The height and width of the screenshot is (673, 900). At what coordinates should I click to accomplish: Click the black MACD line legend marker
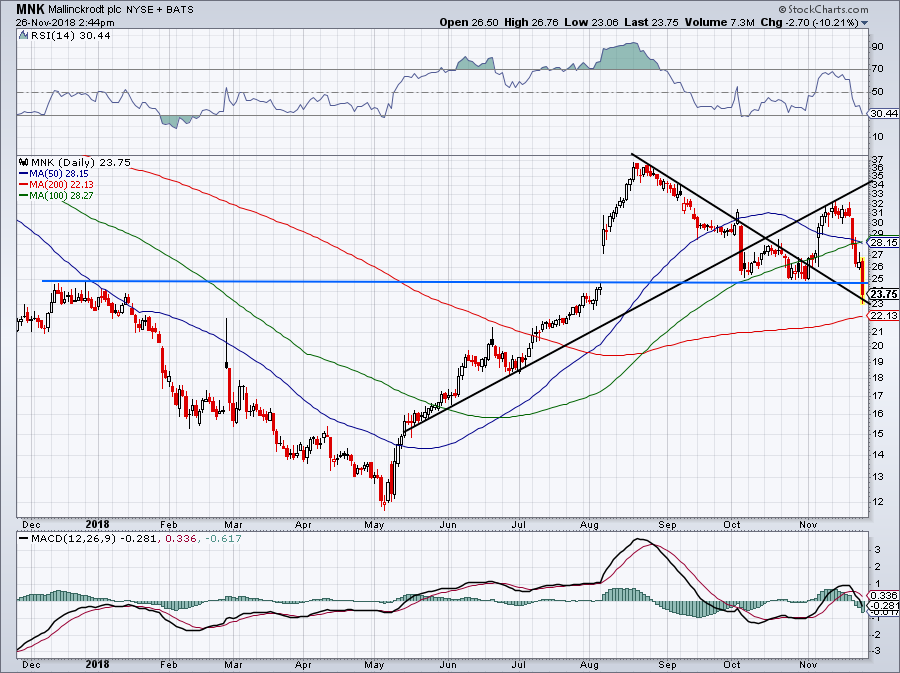tap(24, 539)
